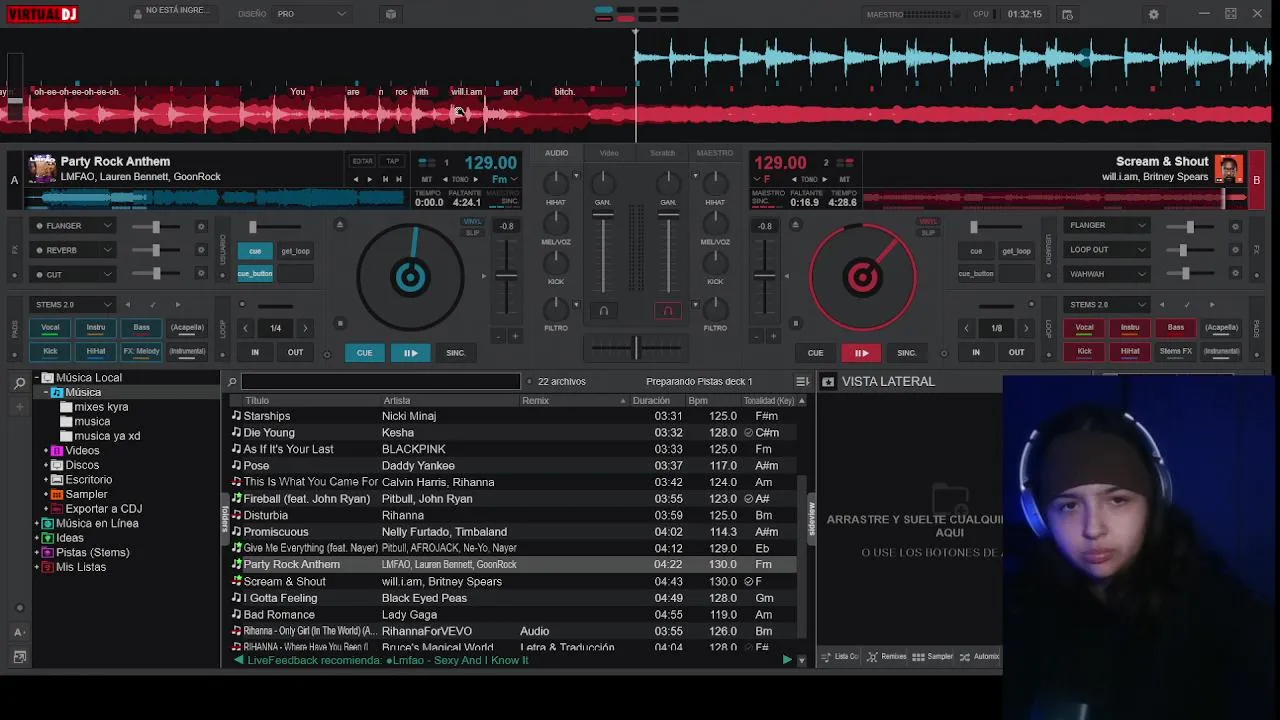Click the crossfader slider
The image size is (1280, 720).
pyautogui.click(x=636, y=347)
